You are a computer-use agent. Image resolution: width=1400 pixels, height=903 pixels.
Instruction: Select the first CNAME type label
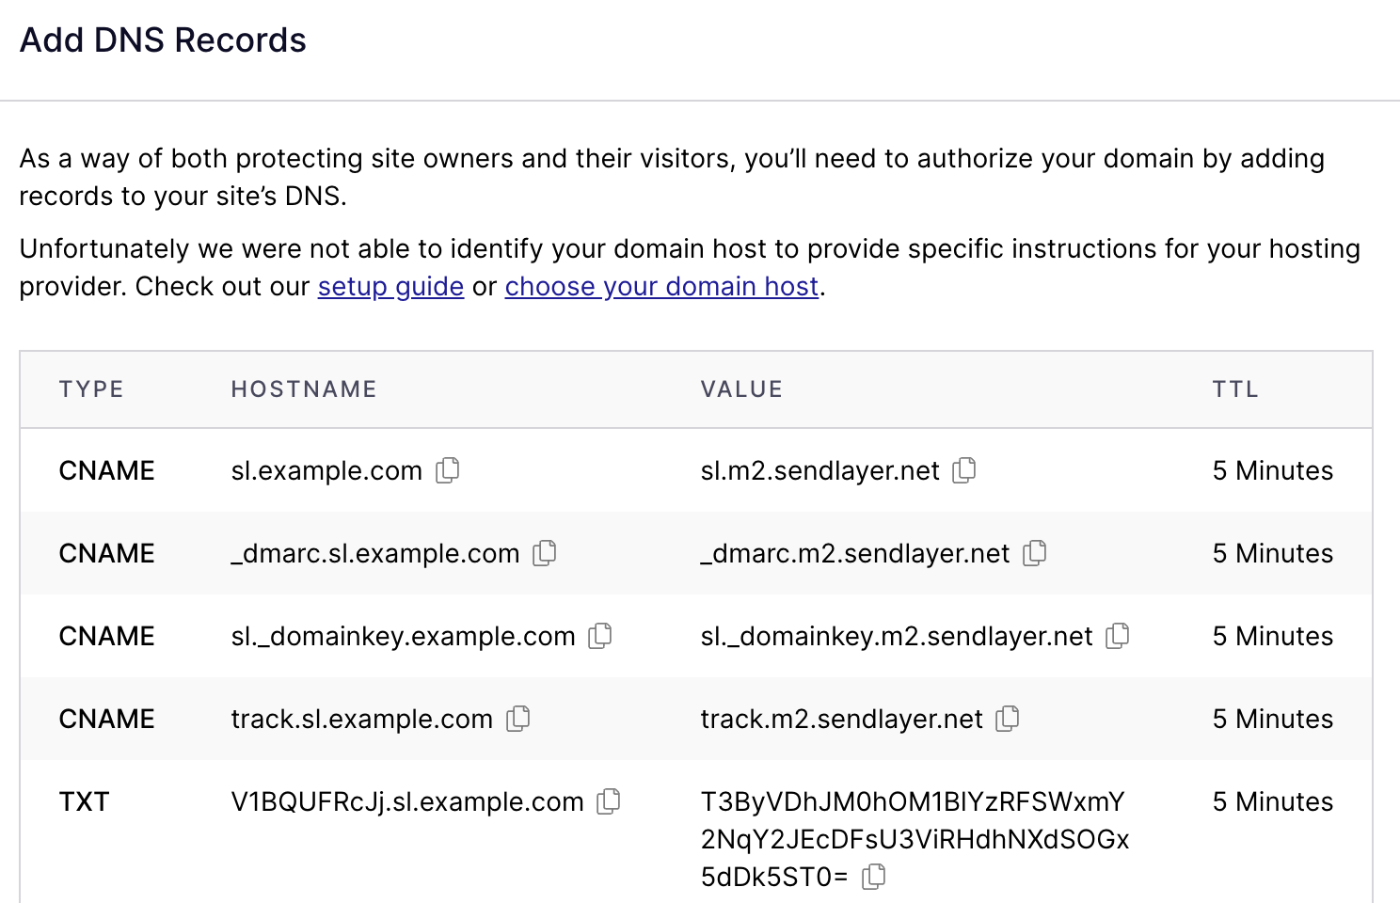click(x=106, y=470)
